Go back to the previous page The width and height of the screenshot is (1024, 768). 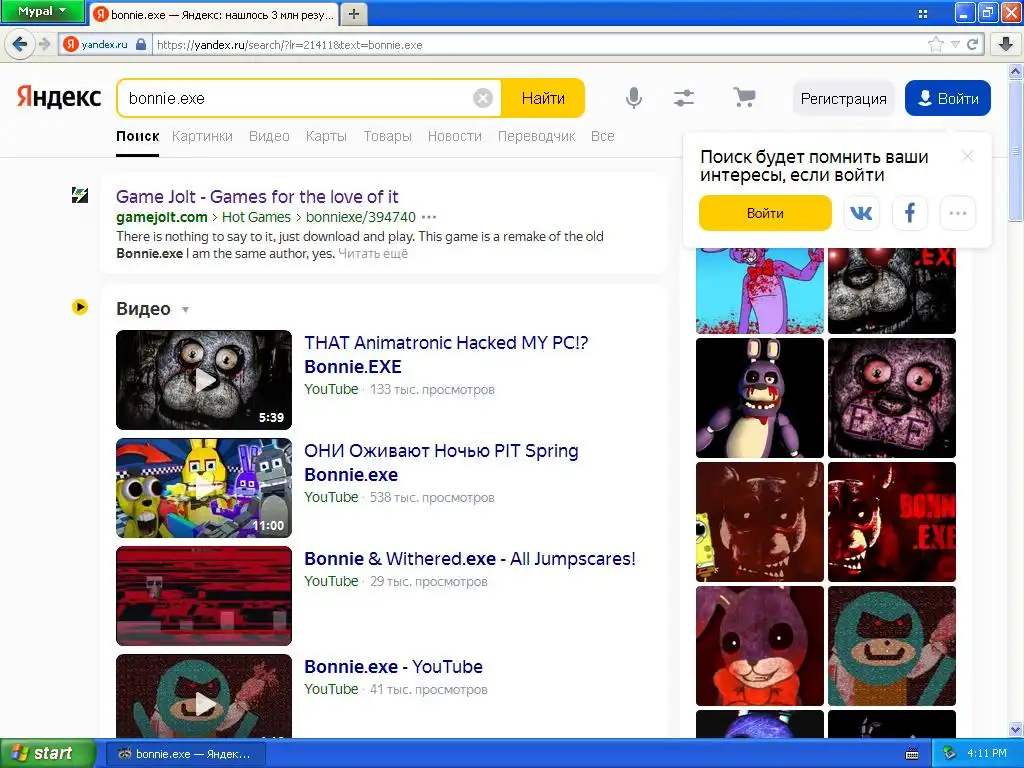[20, 44]
